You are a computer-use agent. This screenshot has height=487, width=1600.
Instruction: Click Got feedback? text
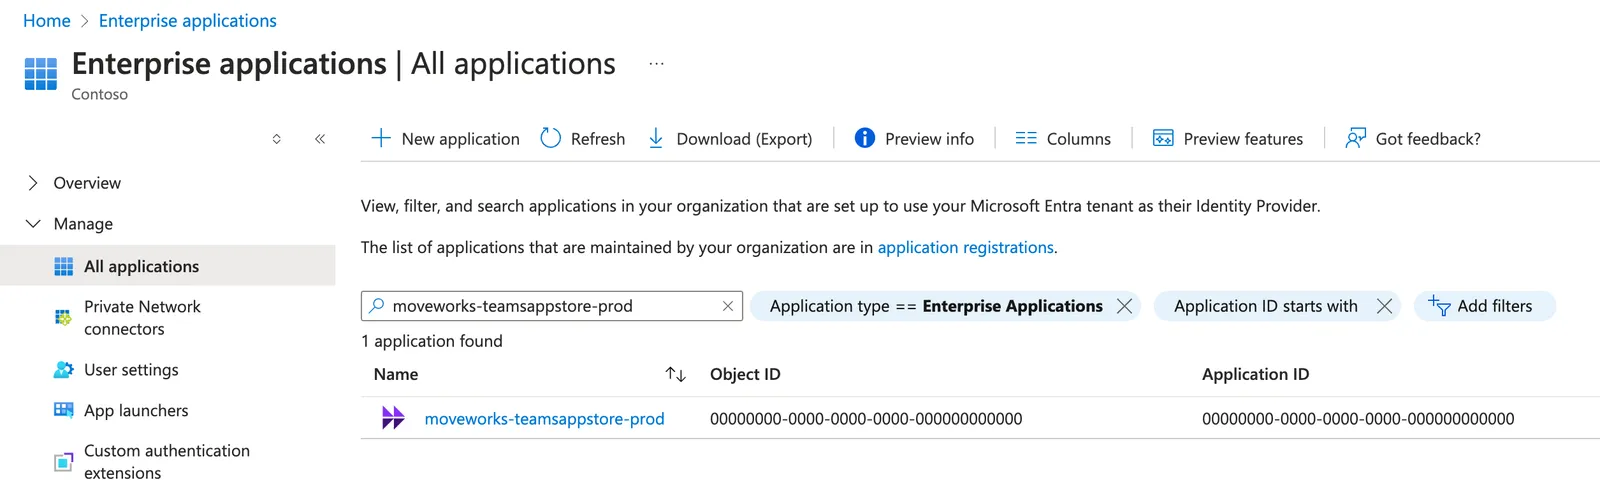[x=1428, y=139]
